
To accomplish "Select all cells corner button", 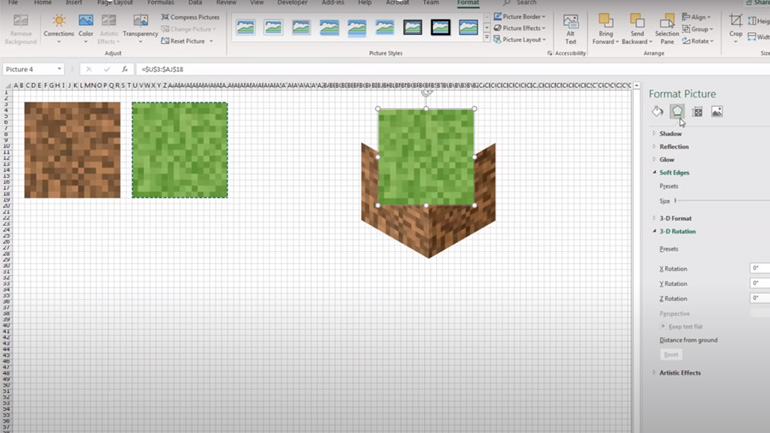I will [x=6, y=85].
